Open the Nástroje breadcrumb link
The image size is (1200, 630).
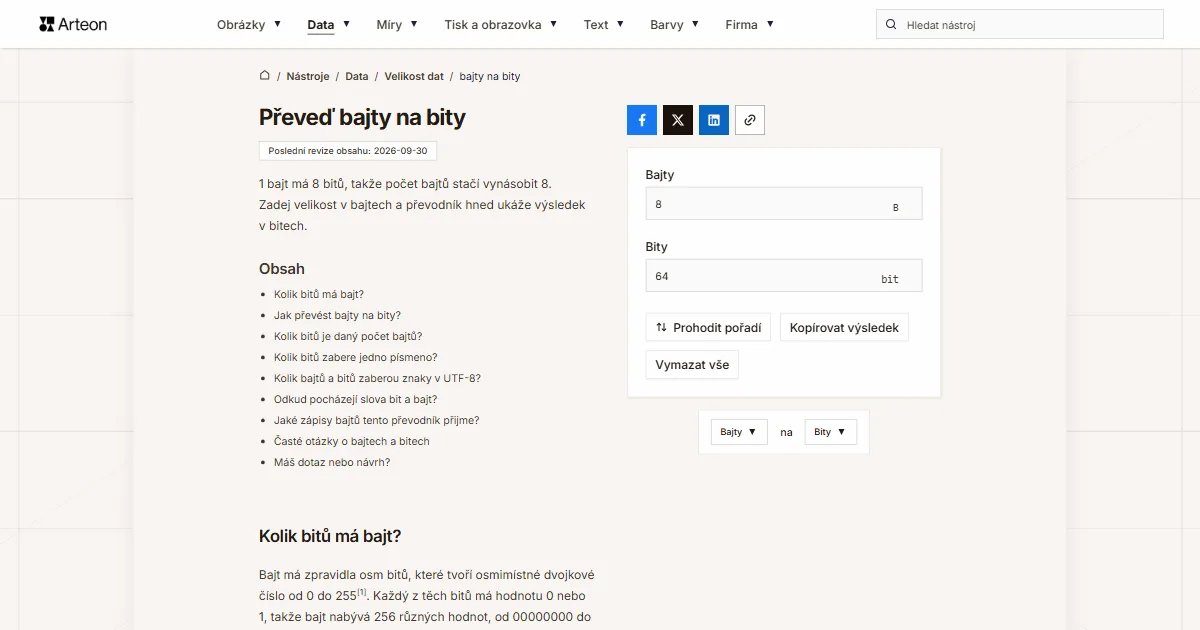click(308, 76)
